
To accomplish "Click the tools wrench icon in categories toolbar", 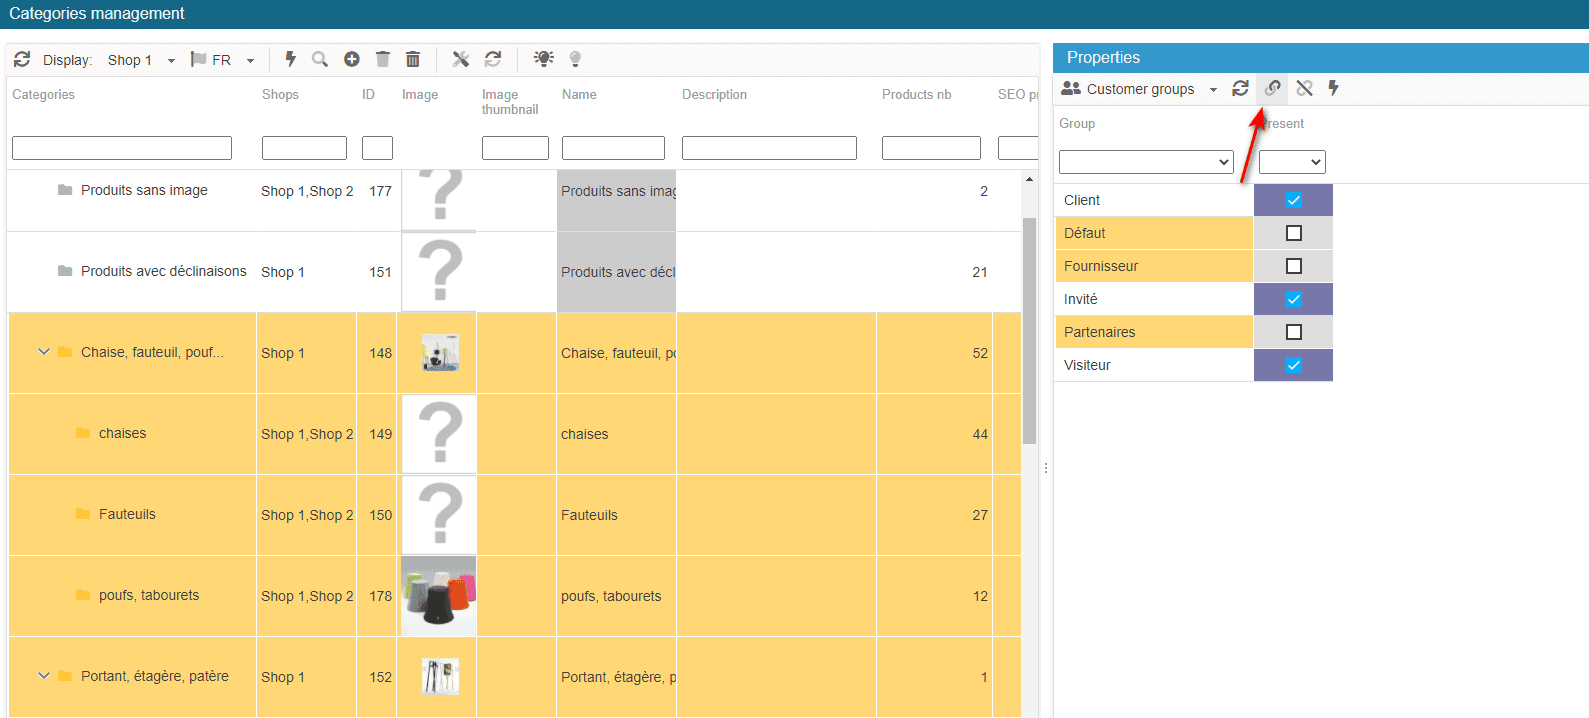I will click(x=460, y=60).
